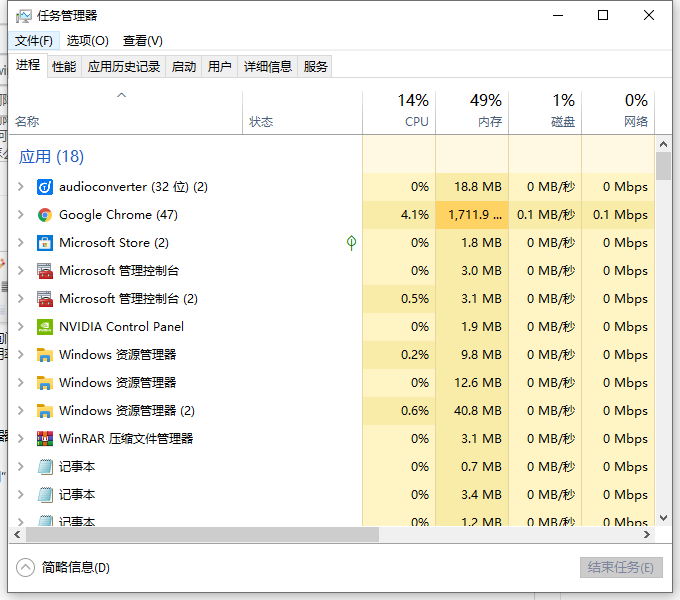The image size is (680, 600).
Task: Click the Google Chrome icon
Action: (x=44, y=215)
